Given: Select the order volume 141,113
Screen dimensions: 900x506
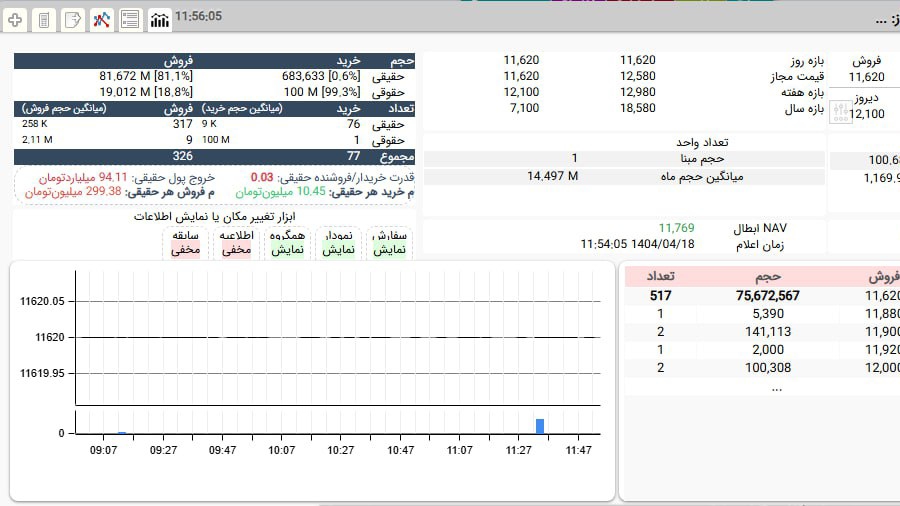Looking at the screenshot, I should 768,332.
